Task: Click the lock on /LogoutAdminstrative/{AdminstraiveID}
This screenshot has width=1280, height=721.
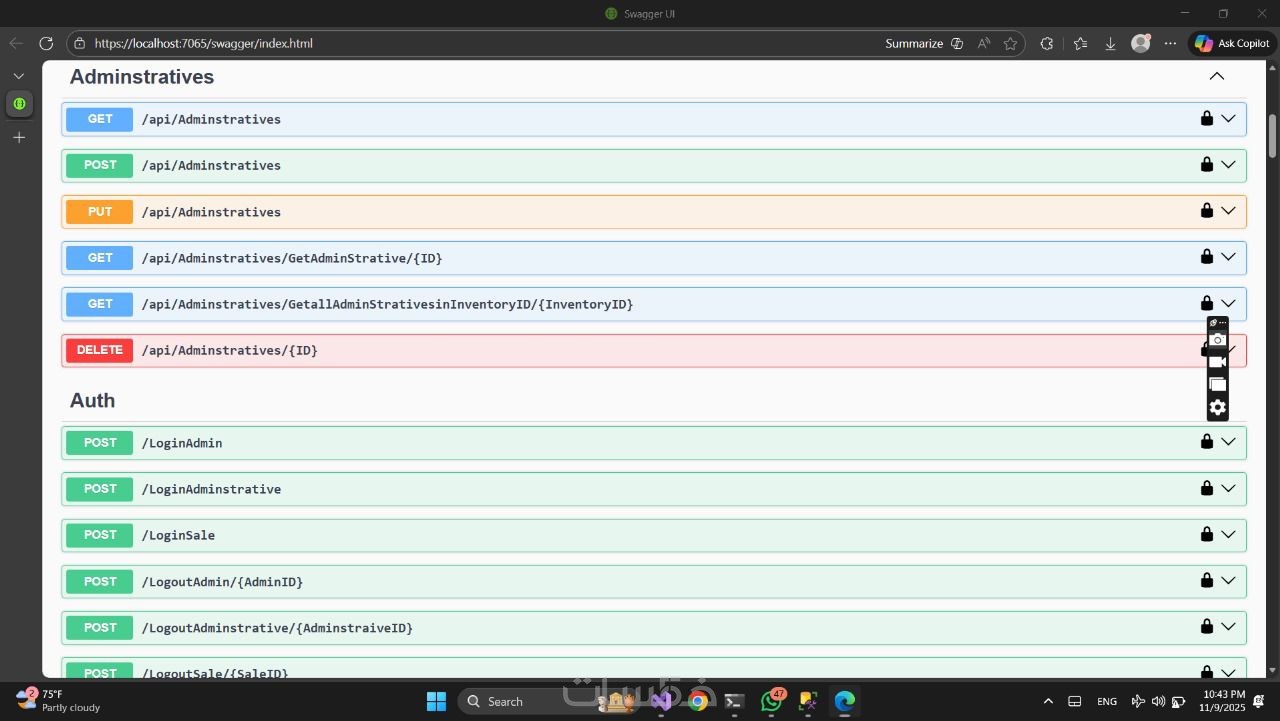Action: pos(1207,627)
